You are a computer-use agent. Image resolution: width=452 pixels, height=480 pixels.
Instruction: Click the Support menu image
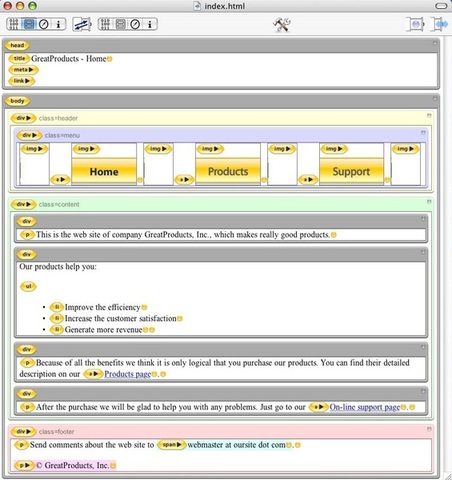coord(351,172)
